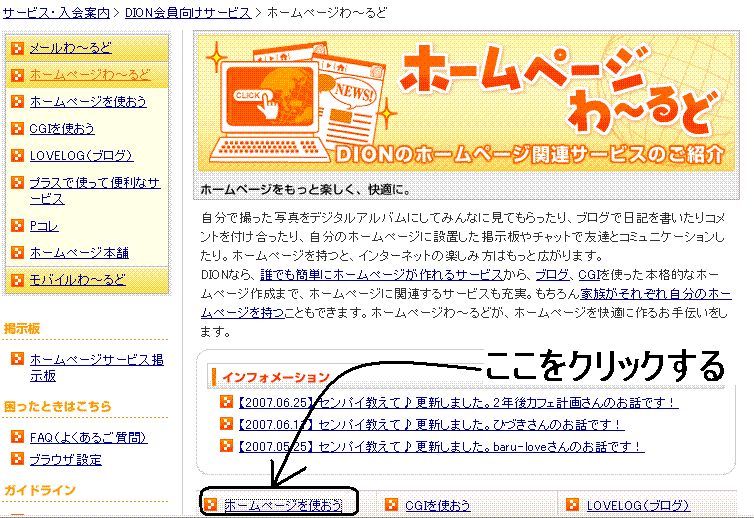
Task: Click orange bullet icon next to Pコレ
Action: click(x=18, y=226)
